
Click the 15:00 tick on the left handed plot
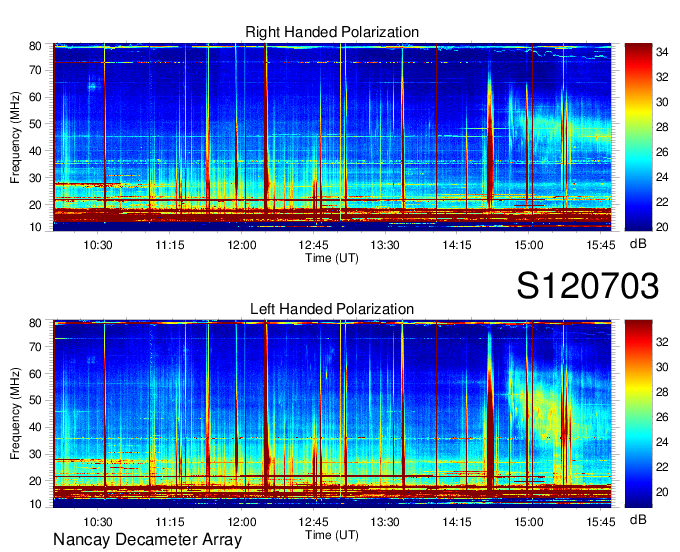[x=529, y=522]
